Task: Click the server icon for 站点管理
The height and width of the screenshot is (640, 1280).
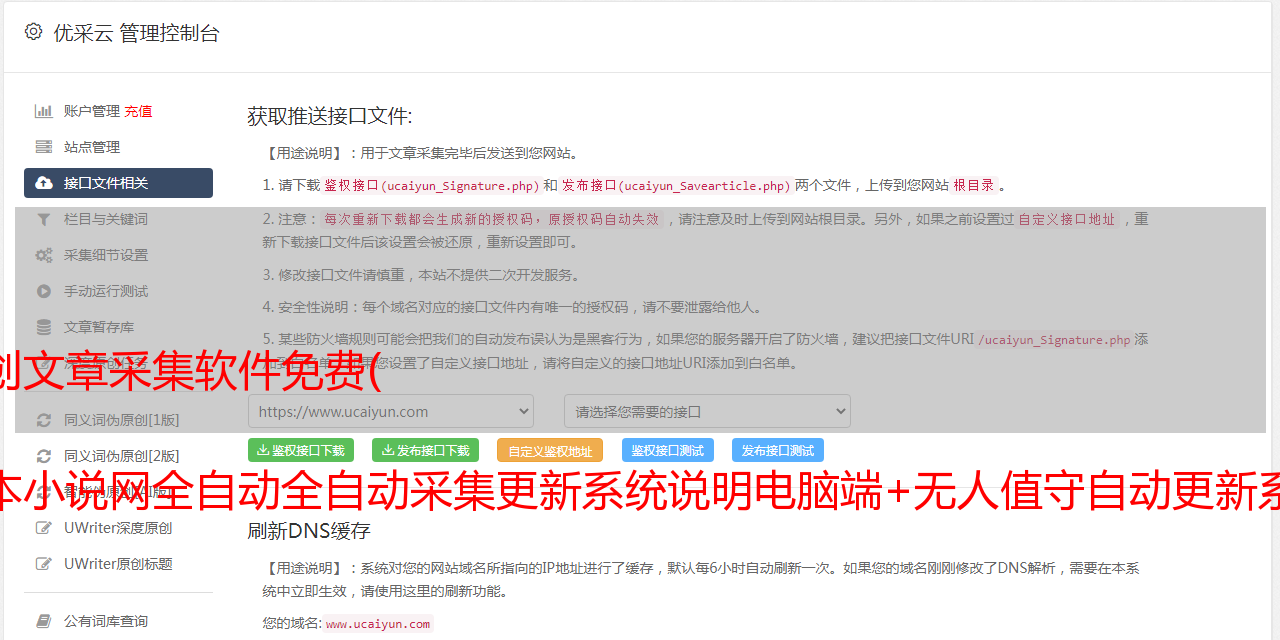Action: pyautogui.click(x=44, y=147)
